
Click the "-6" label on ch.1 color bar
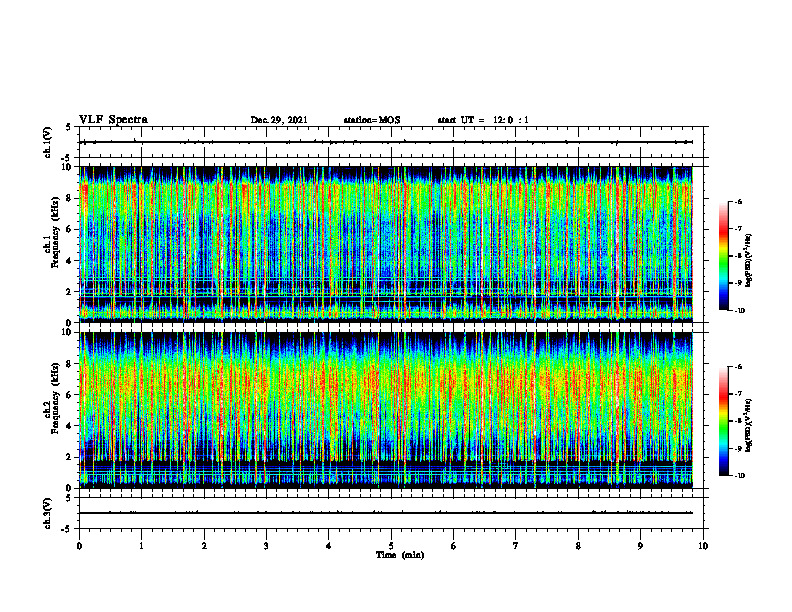738,201
